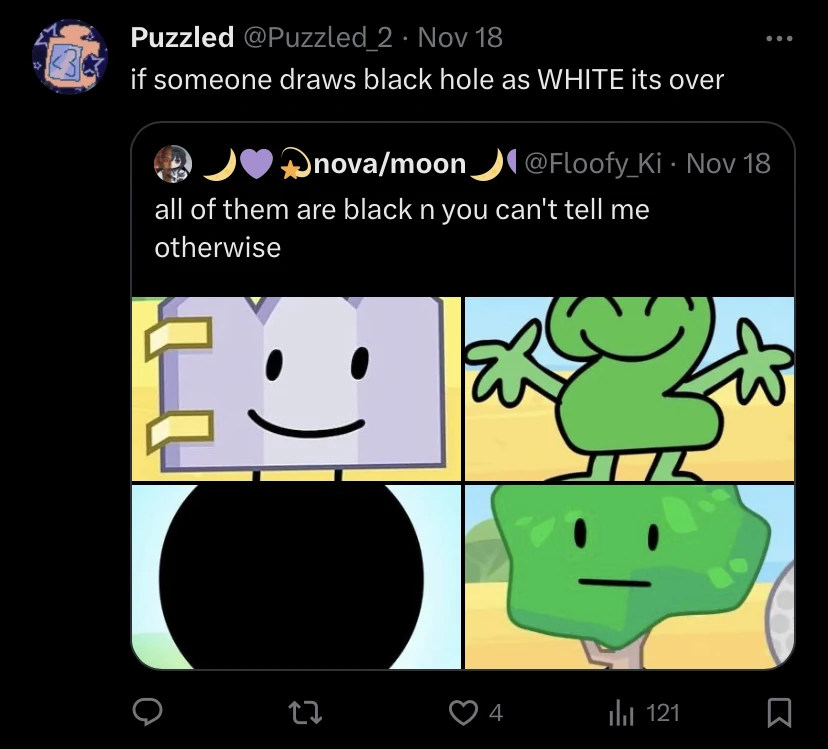Toggle bookmark state for the post
The width and height of the screenshot is (828, 749).
point(780,713)
